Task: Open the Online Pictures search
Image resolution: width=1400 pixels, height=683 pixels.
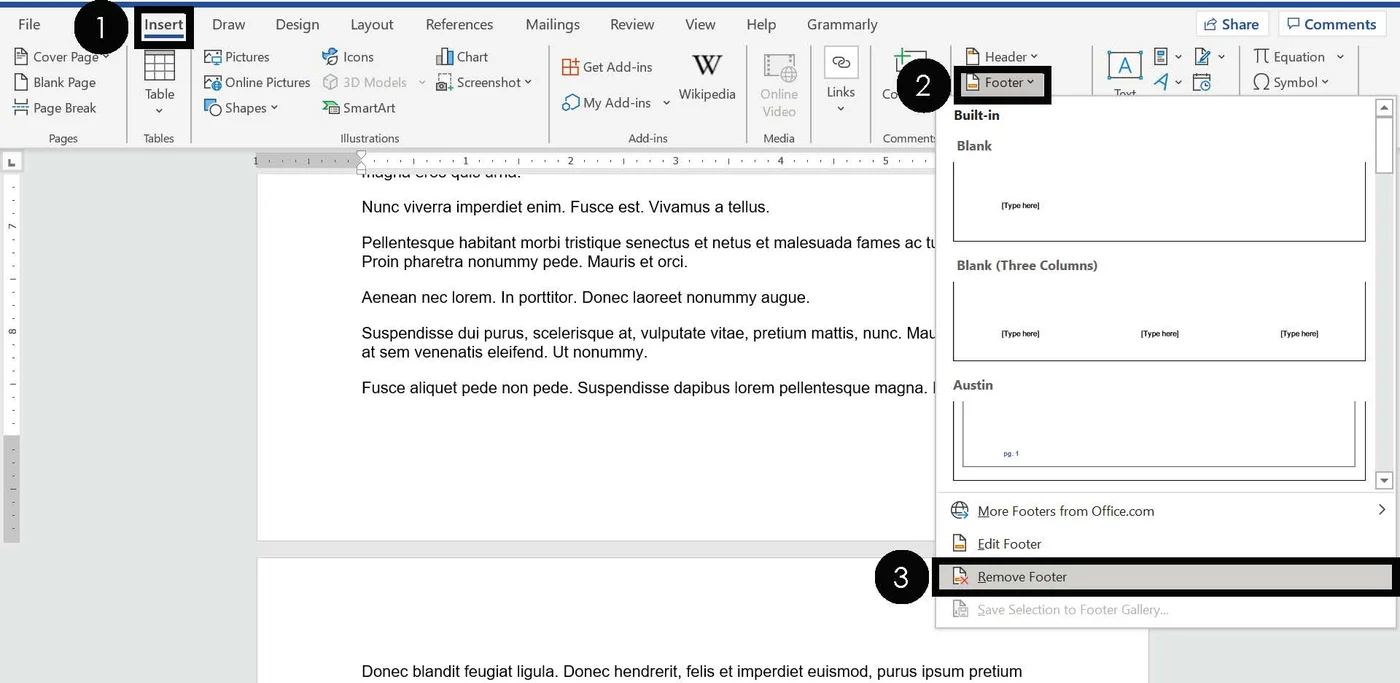Action: (x=257, y=82)
